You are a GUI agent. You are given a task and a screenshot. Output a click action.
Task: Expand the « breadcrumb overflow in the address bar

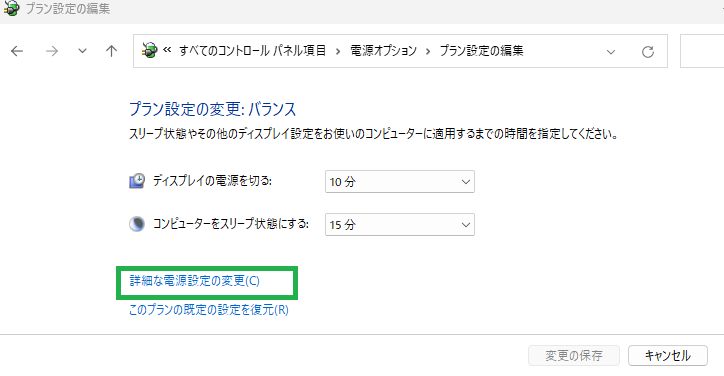click(167, 50)
